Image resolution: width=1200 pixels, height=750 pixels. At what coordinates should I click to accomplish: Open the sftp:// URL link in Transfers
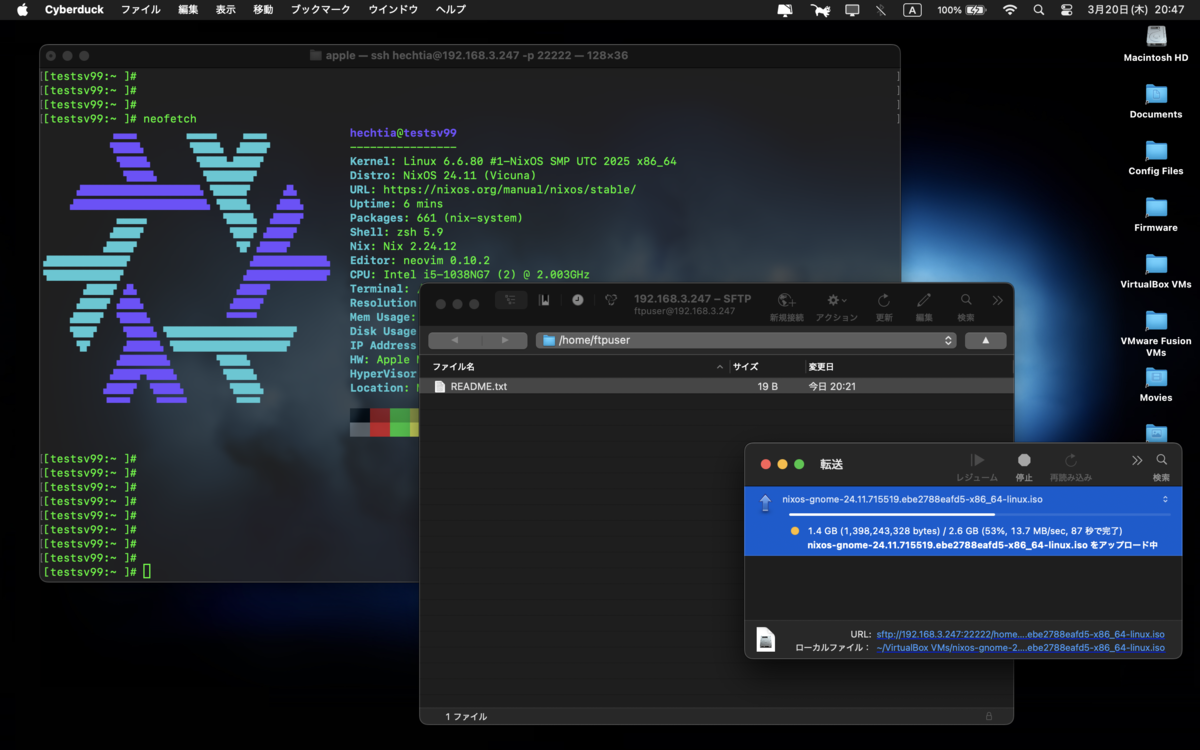[x=1020, y=634]
